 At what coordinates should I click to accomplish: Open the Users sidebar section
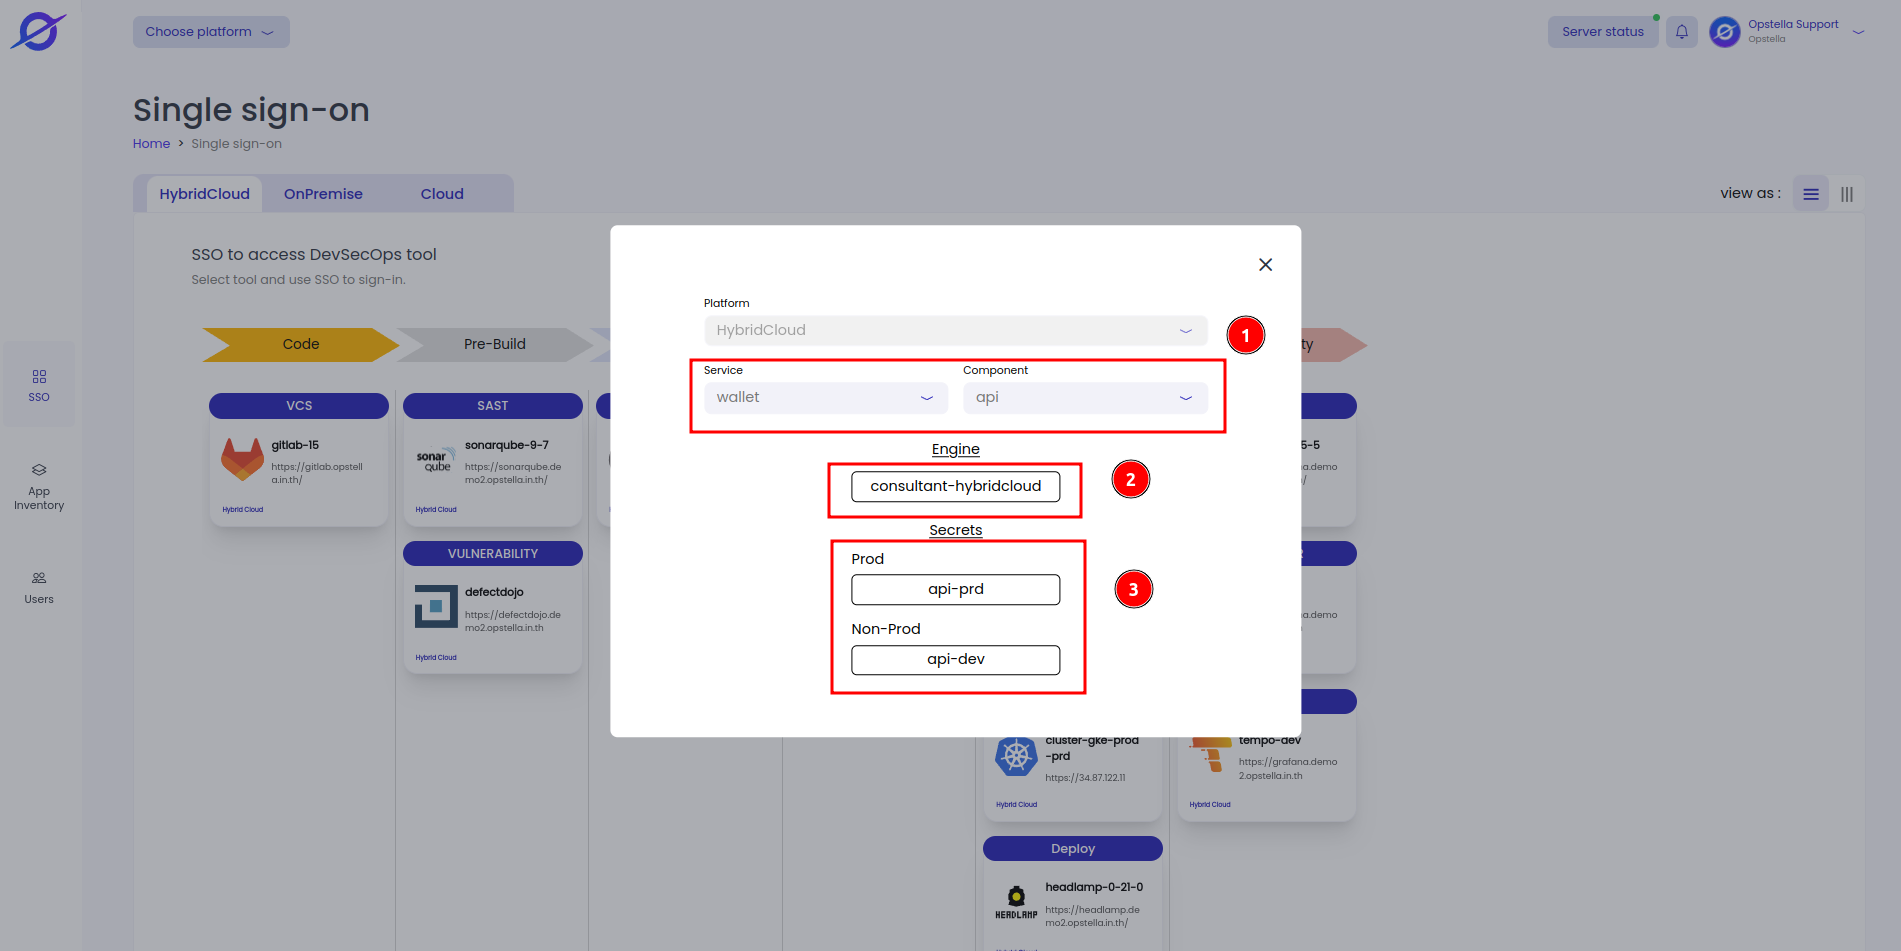39,588
